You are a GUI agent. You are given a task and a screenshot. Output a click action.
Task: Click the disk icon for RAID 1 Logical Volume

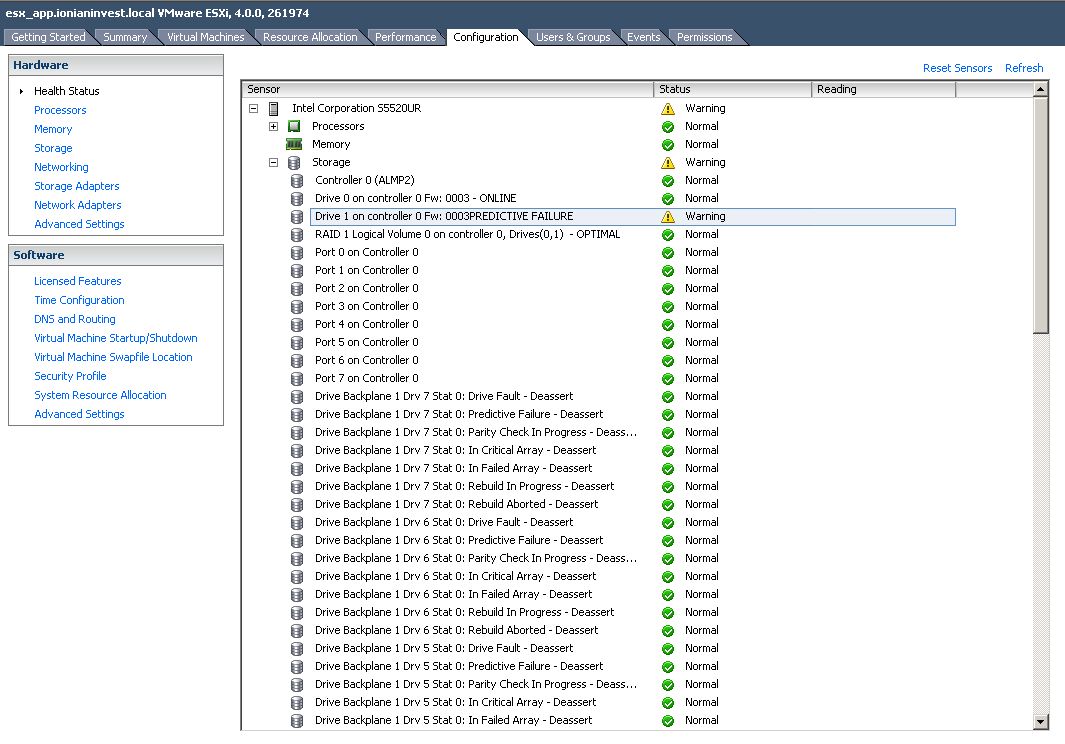(297, 234)
